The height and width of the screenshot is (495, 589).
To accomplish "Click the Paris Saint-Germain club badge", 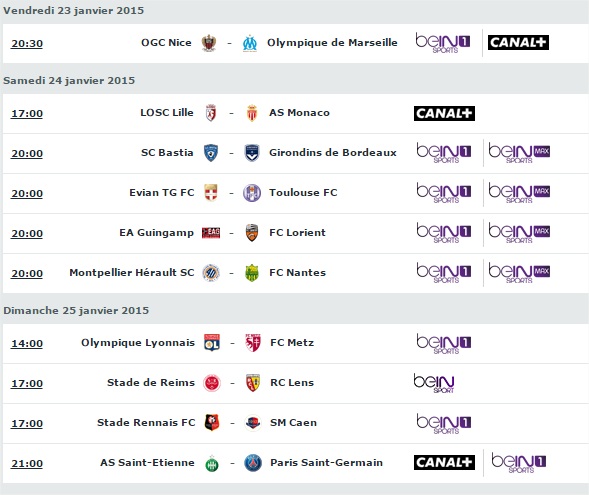I will [253, 463].
